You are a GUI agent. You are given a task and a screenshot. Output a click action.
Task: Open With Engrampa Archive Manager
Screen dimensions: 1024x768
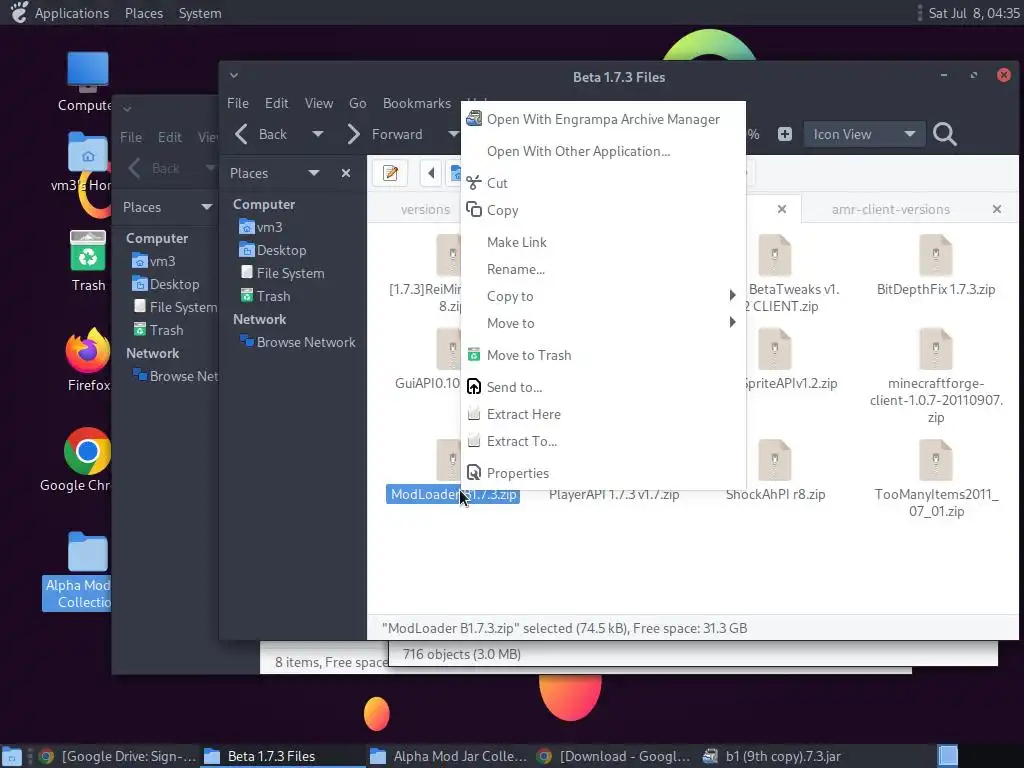click(603, 120)
